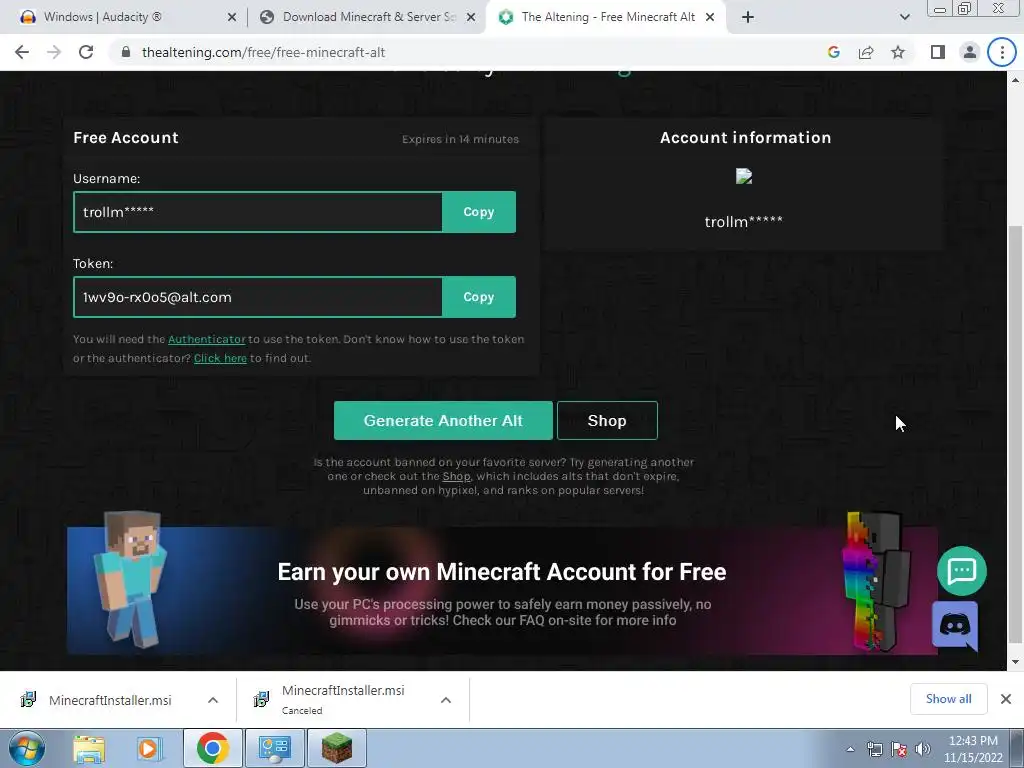Image resolution: width=1024 pixels, height=768 pixels.
Task: Open Windows Media Player from taskbar
Action: coord(148,748)
